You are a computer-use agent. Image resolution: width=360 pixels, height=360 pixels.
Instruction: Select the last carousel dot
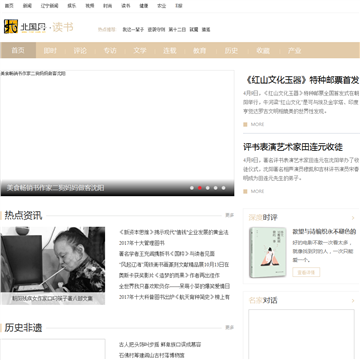(223, 188)
